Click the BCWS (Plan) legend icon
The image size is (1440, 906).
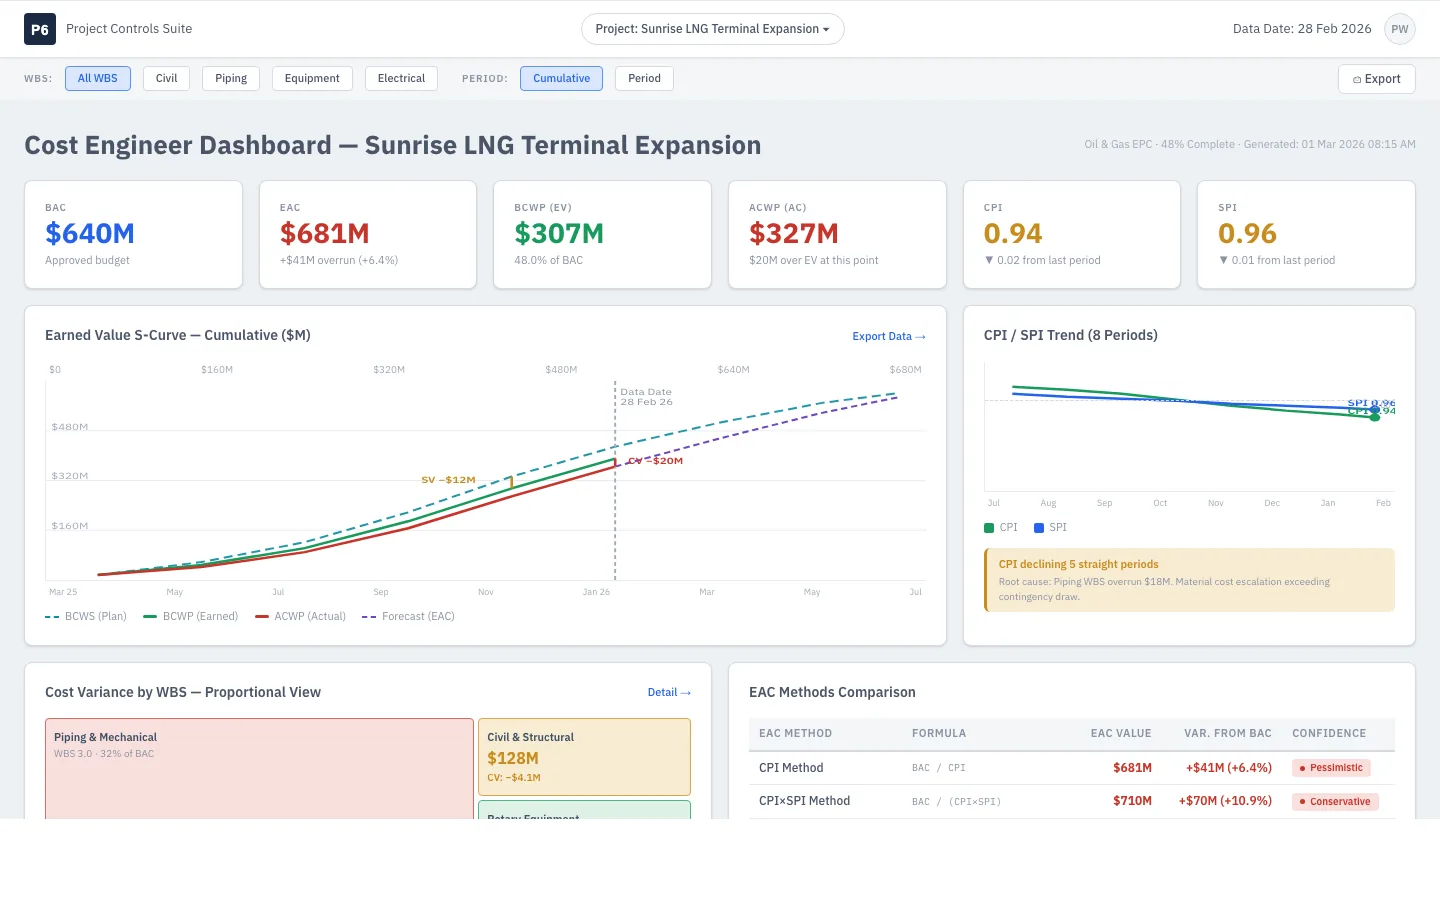[x=52, y=617]
